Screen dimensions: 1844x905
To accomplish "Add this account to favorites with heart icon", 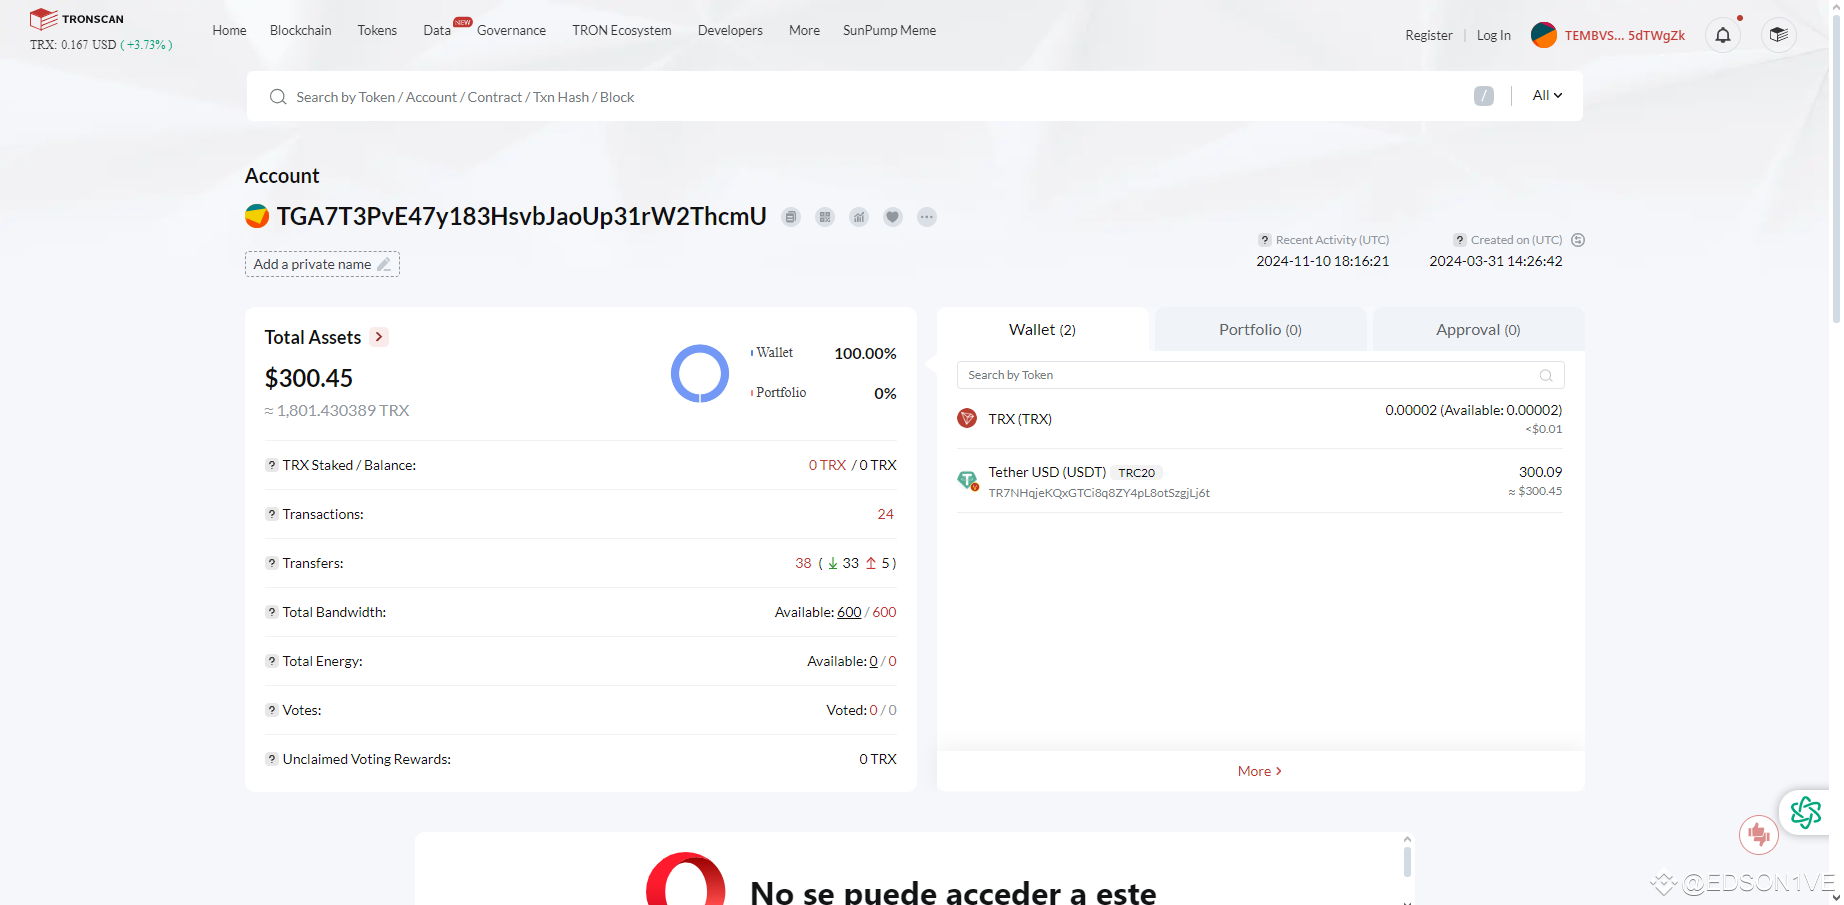I will [x=893, y=217].
